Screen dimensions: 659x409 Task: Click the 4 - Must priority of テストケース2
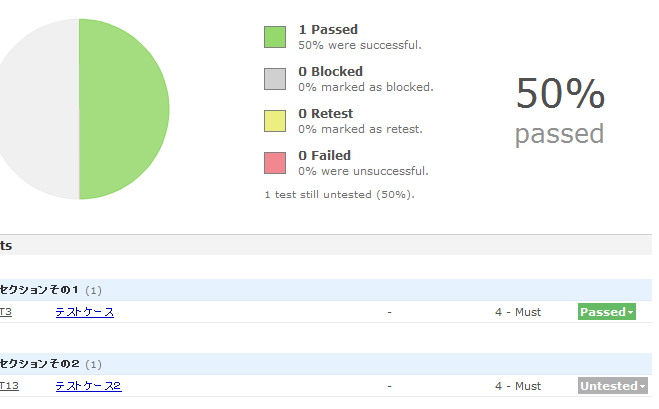pos(517,386)
